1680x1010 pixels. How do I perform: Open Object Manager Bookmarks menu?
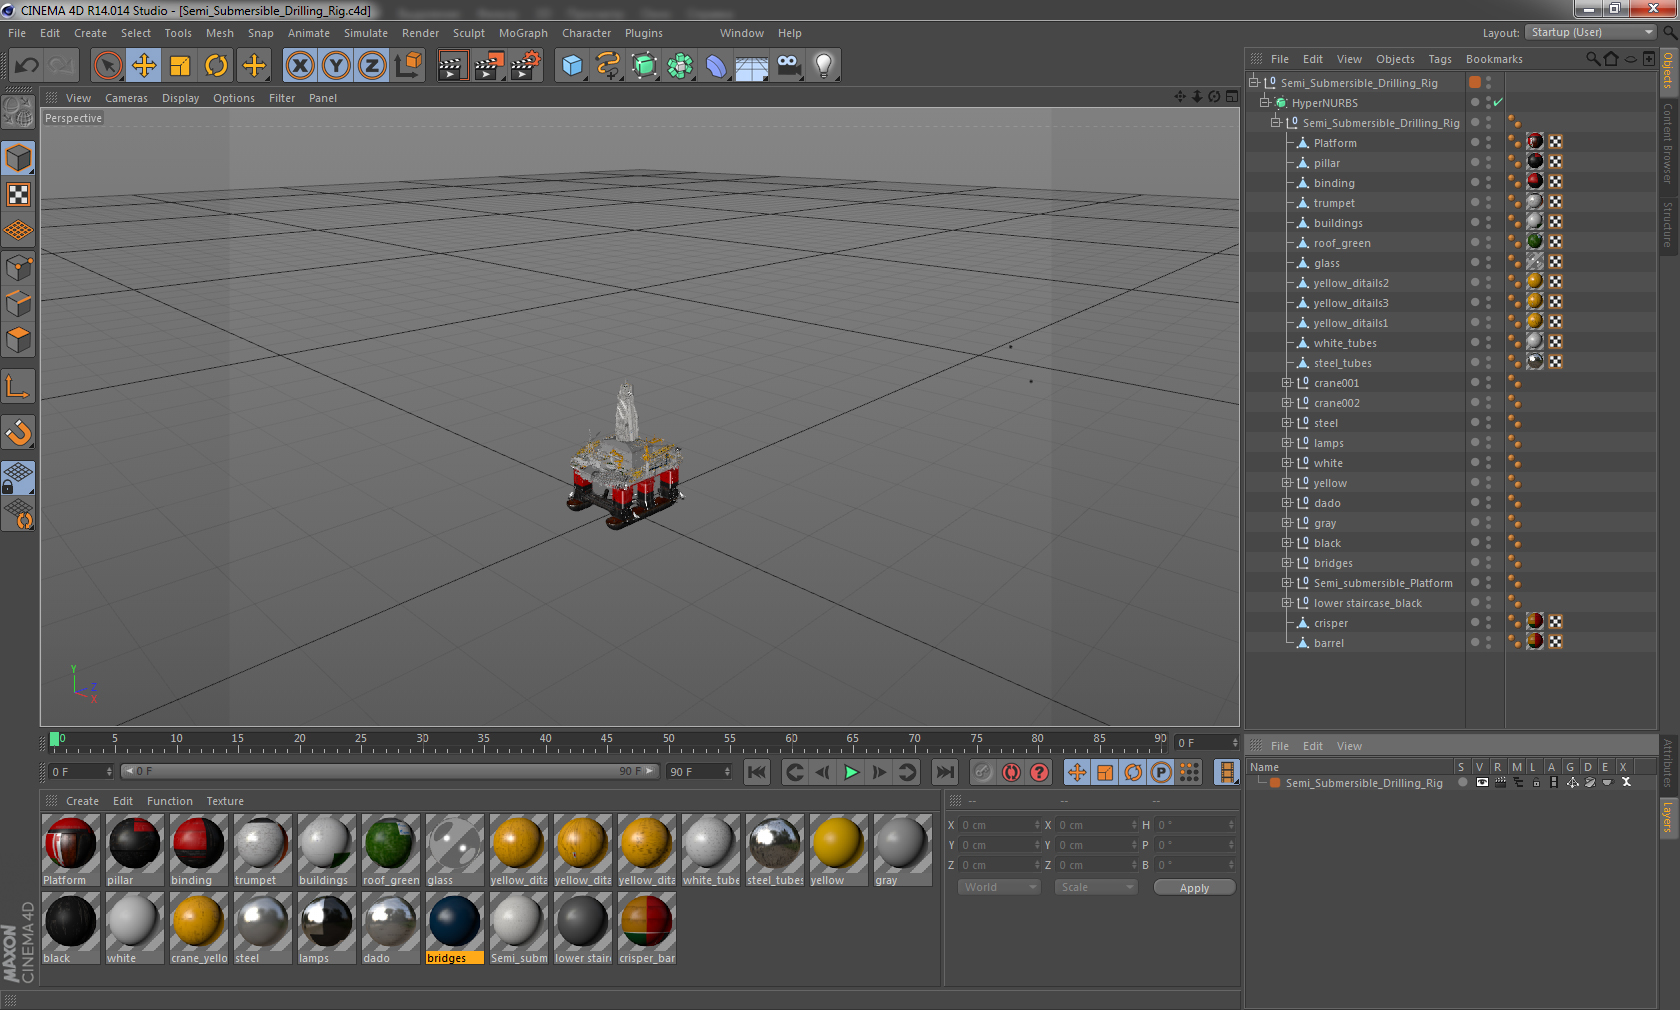click(1494, 59)
